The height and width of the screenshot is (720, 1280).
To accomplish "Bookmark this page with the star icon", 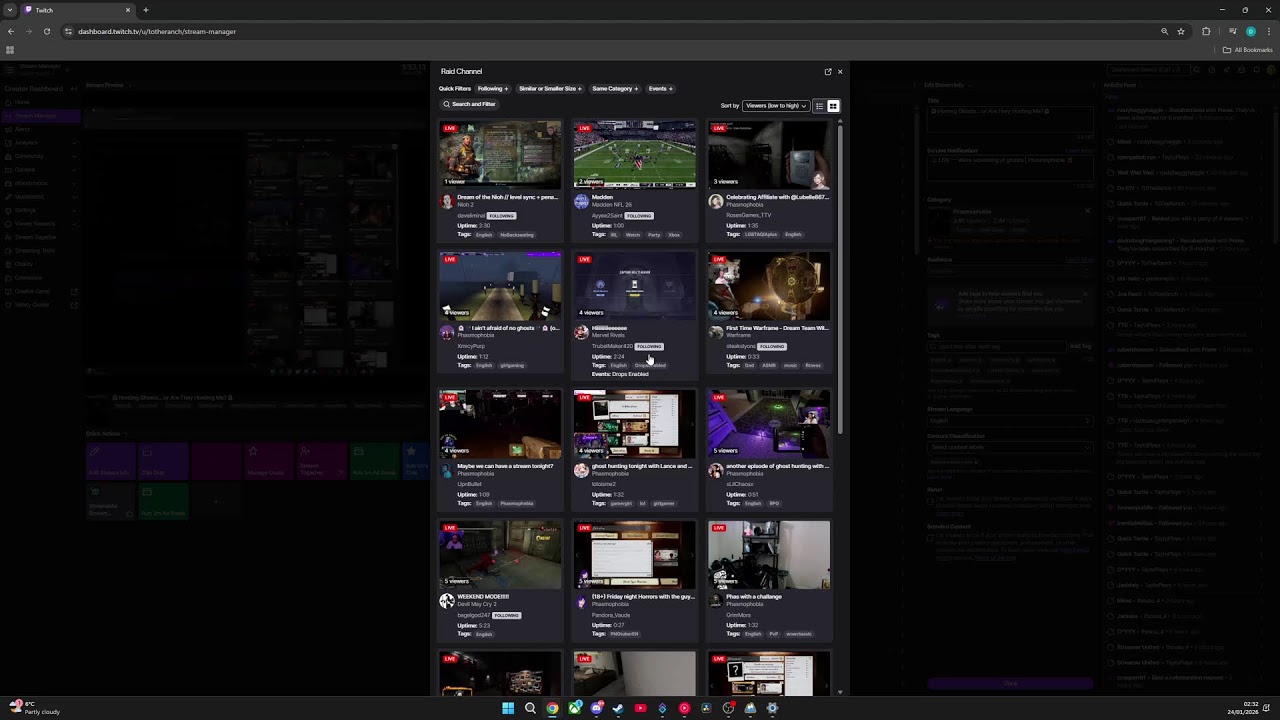I will point(1181,31).
